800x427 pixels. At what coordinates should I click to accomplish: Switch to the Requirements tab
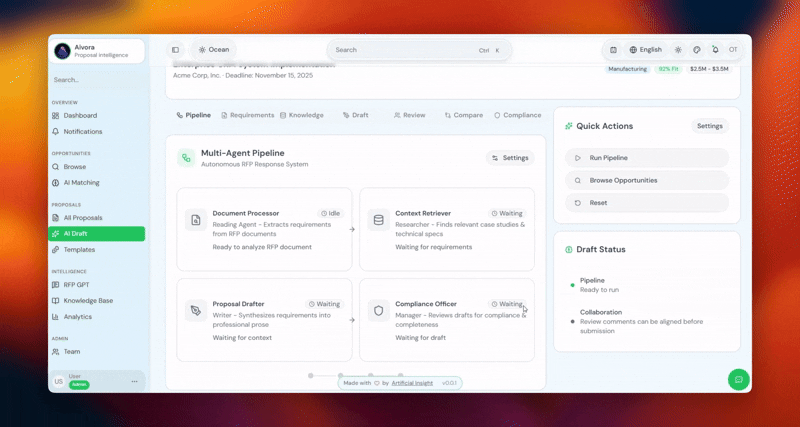(x=247, y=115)
